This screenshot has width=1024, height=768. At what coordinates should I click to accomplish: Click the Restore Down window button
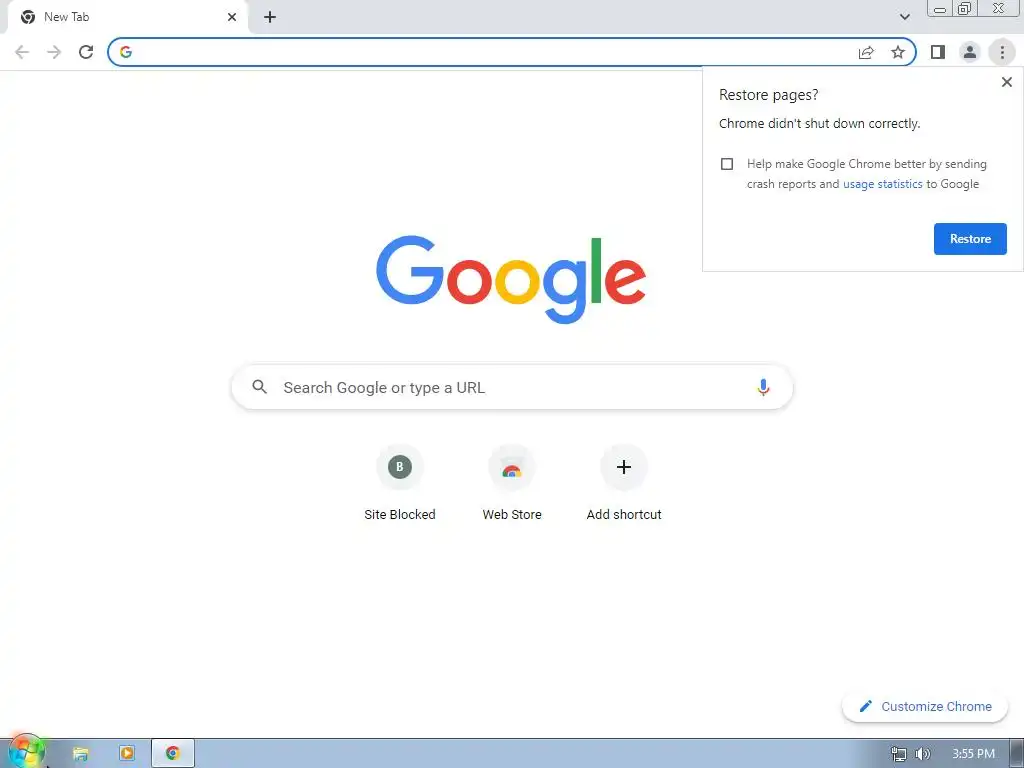tap(965, 8)
